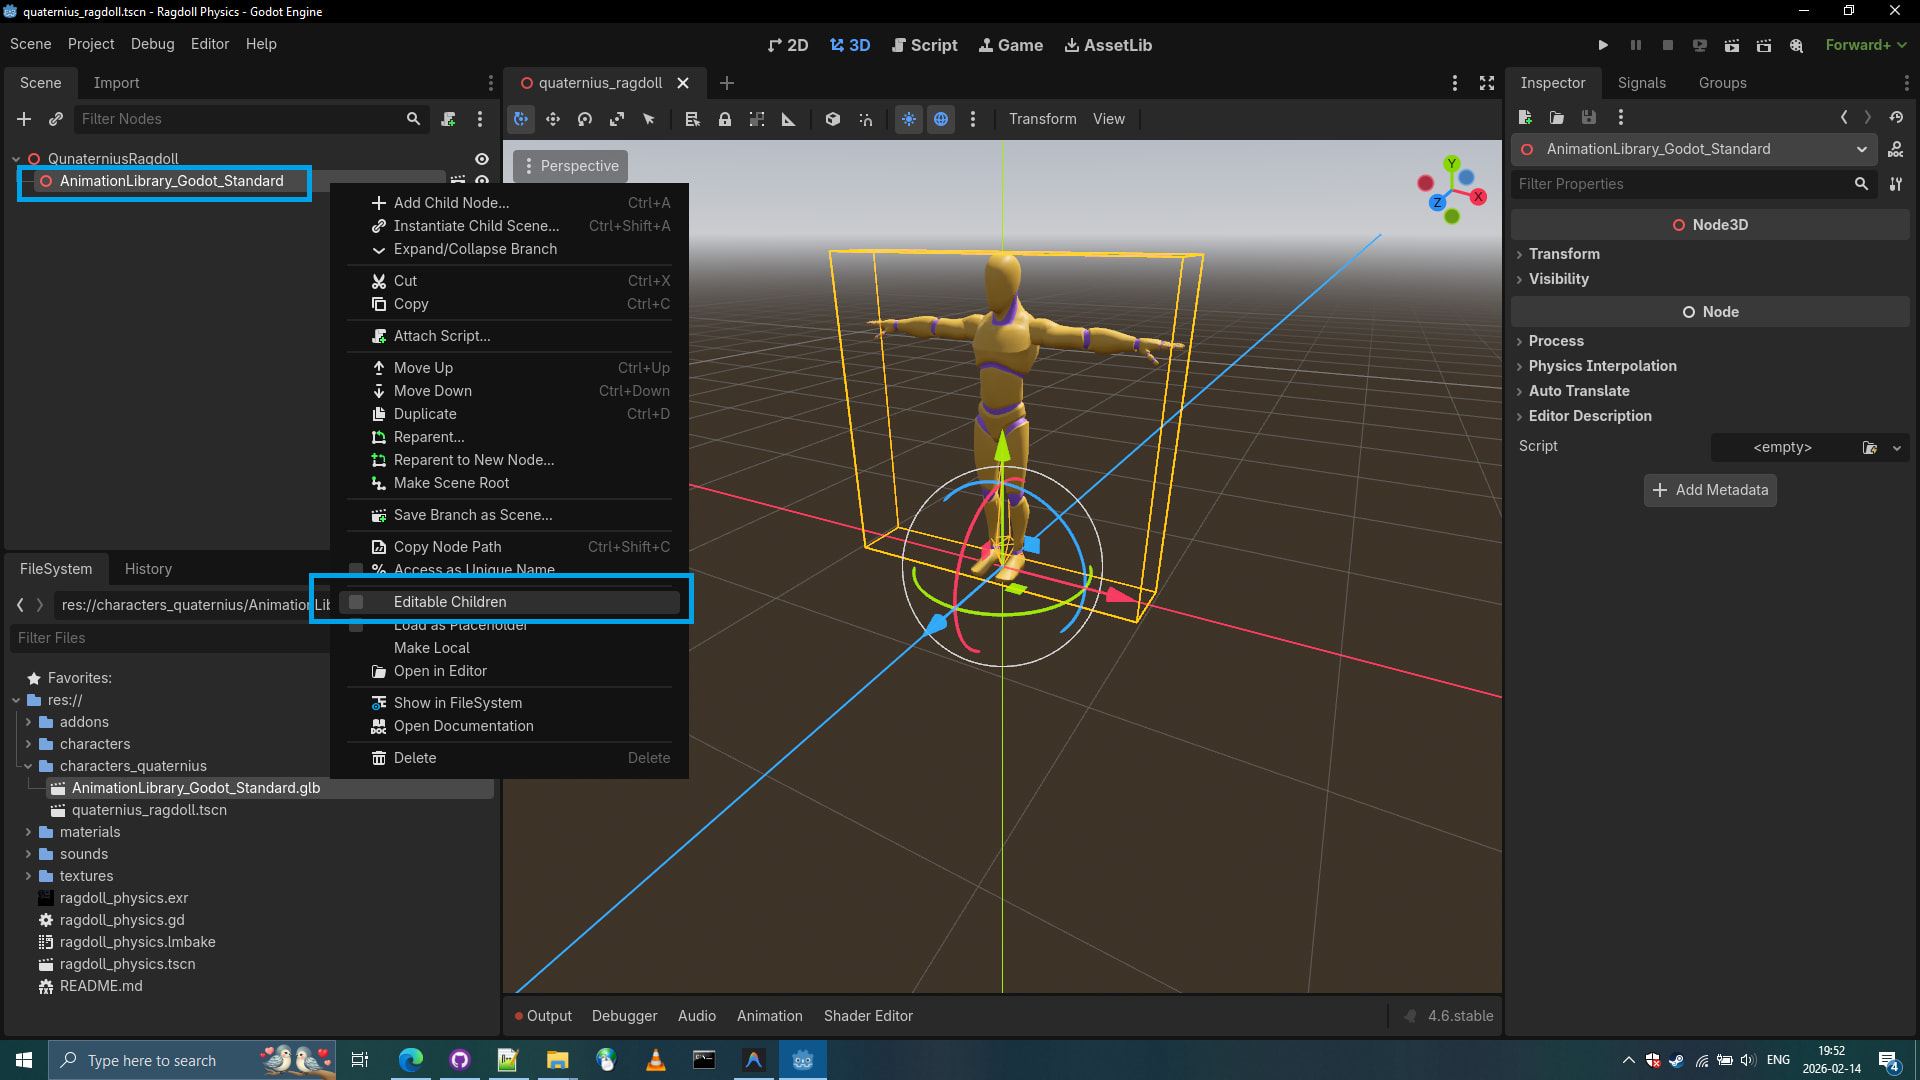Click the attach script icon in Scene dock
The image size is (1920, 1080).
click(449, 119)
